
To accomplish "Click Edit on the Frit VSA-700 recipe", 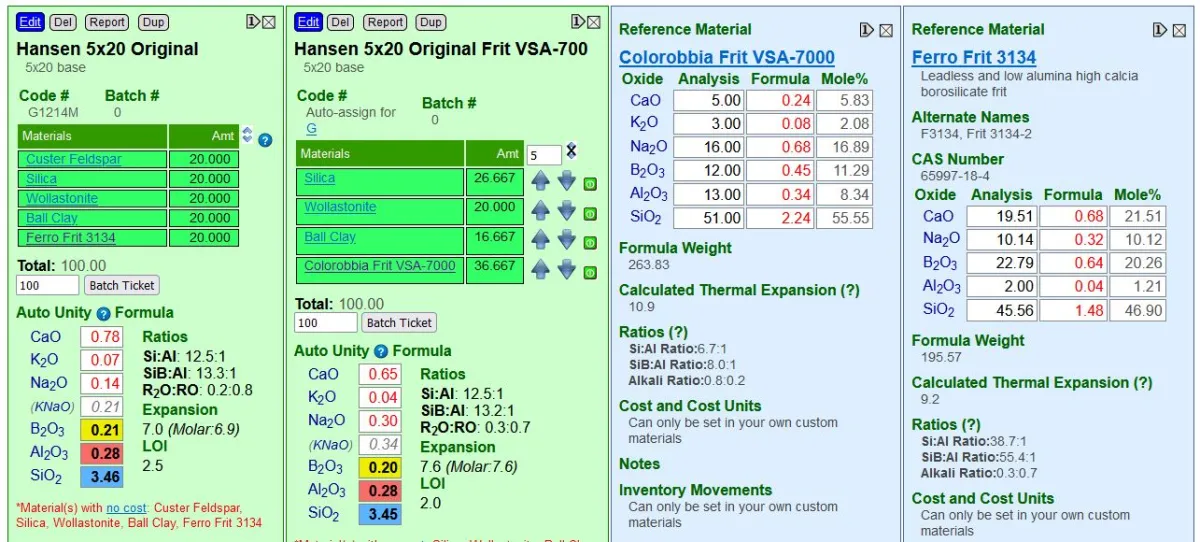I will [309, 22].
